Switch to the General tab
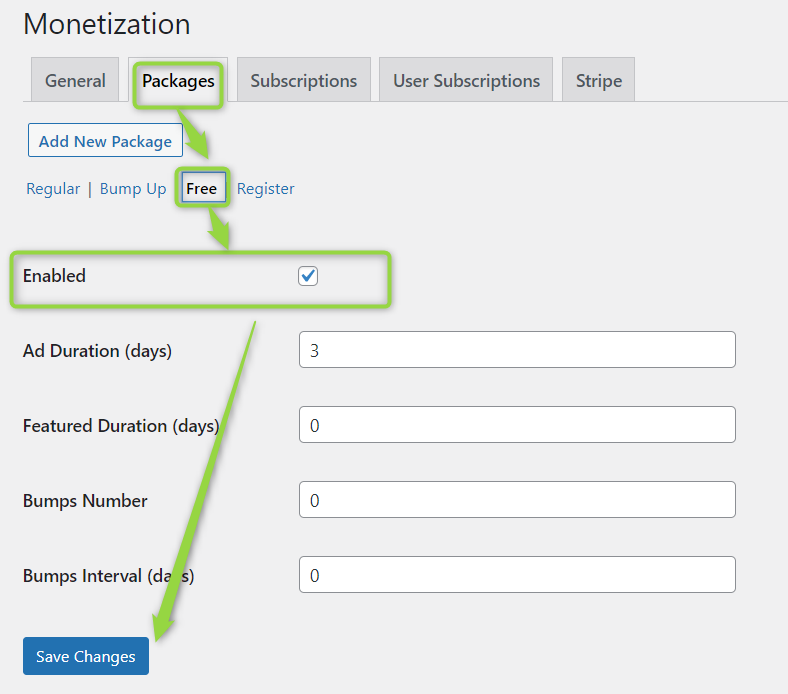788x694 pixels. click(x=75, y=81)
